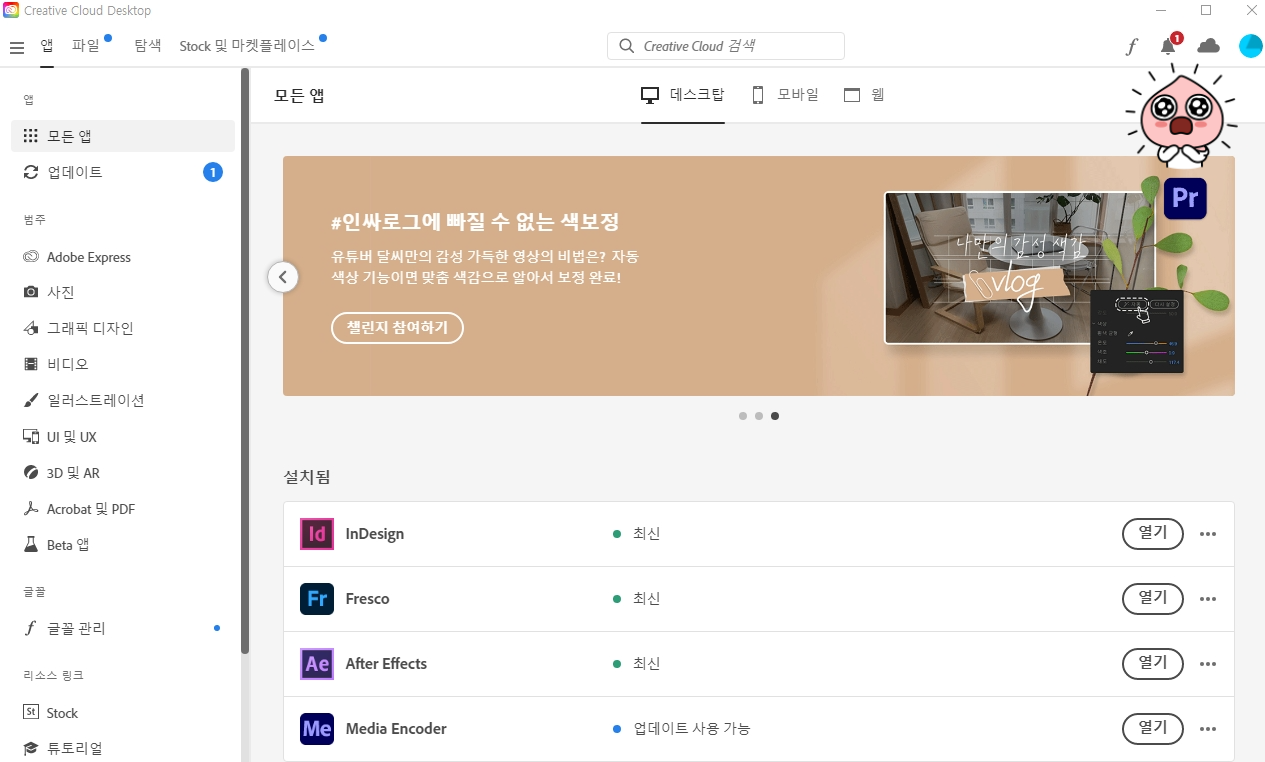Image resolution: width=1265 pixels, height=762 pixels.
Task: Switch to the 탐색 top tab
Action: [x=147, y=46]
